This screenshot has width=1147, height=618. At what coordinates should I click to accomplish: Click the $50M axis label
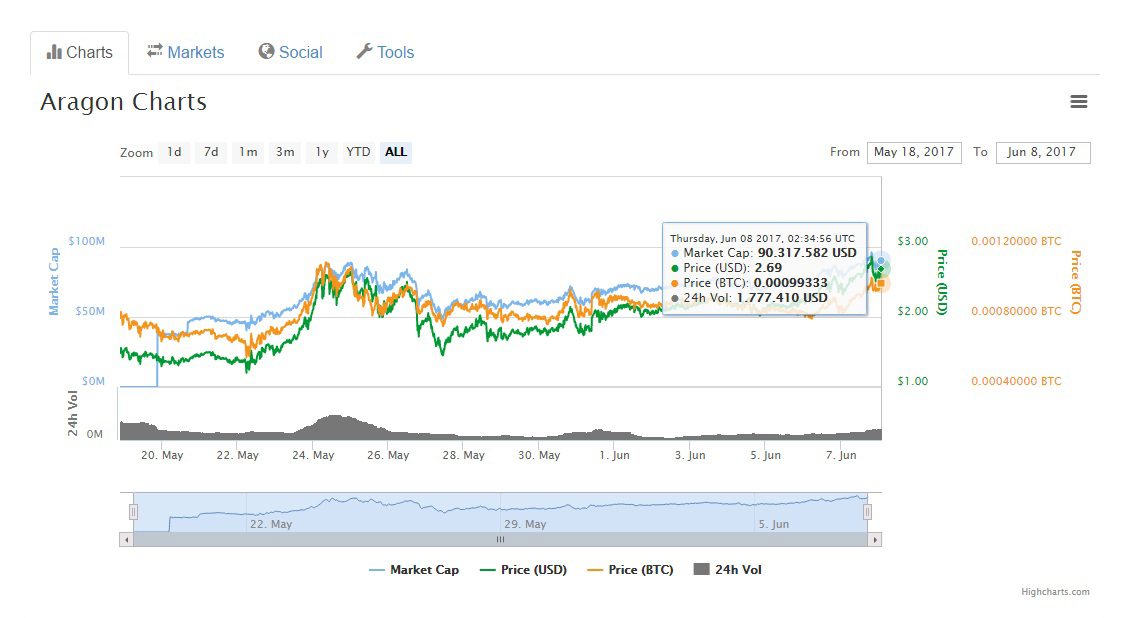pos(90,312)
